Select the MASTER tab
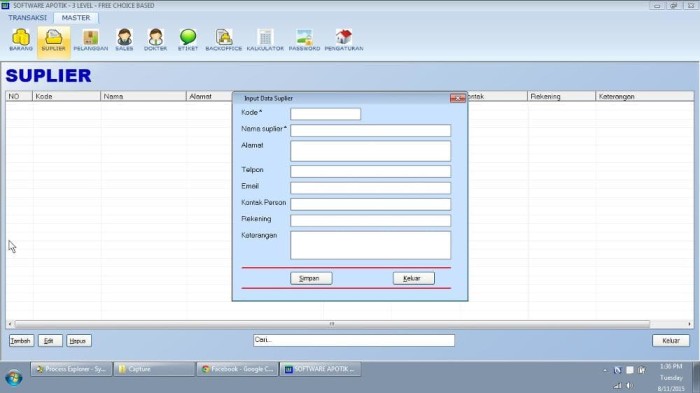700x393 pixels. 76,18
